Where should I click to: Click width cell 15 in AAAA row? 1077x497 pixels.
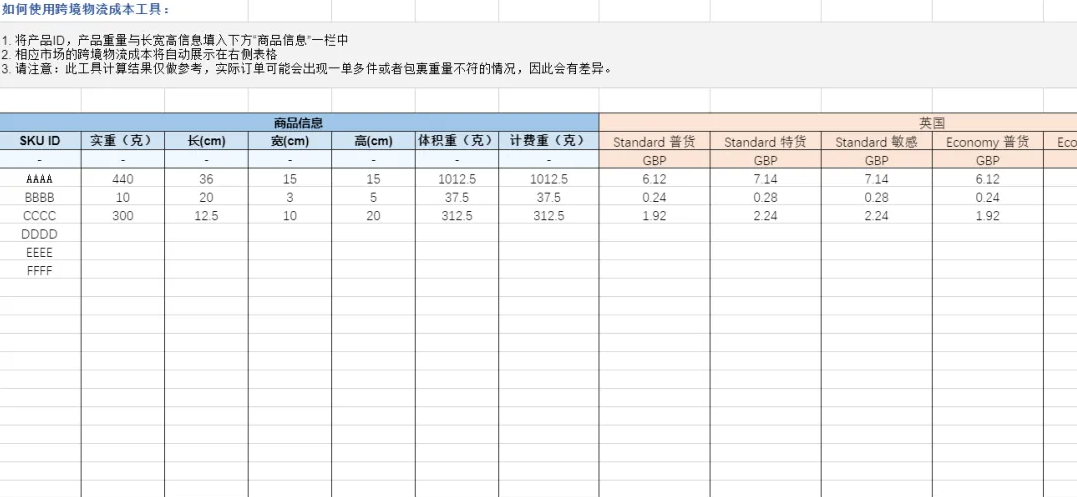coord(290,178)
